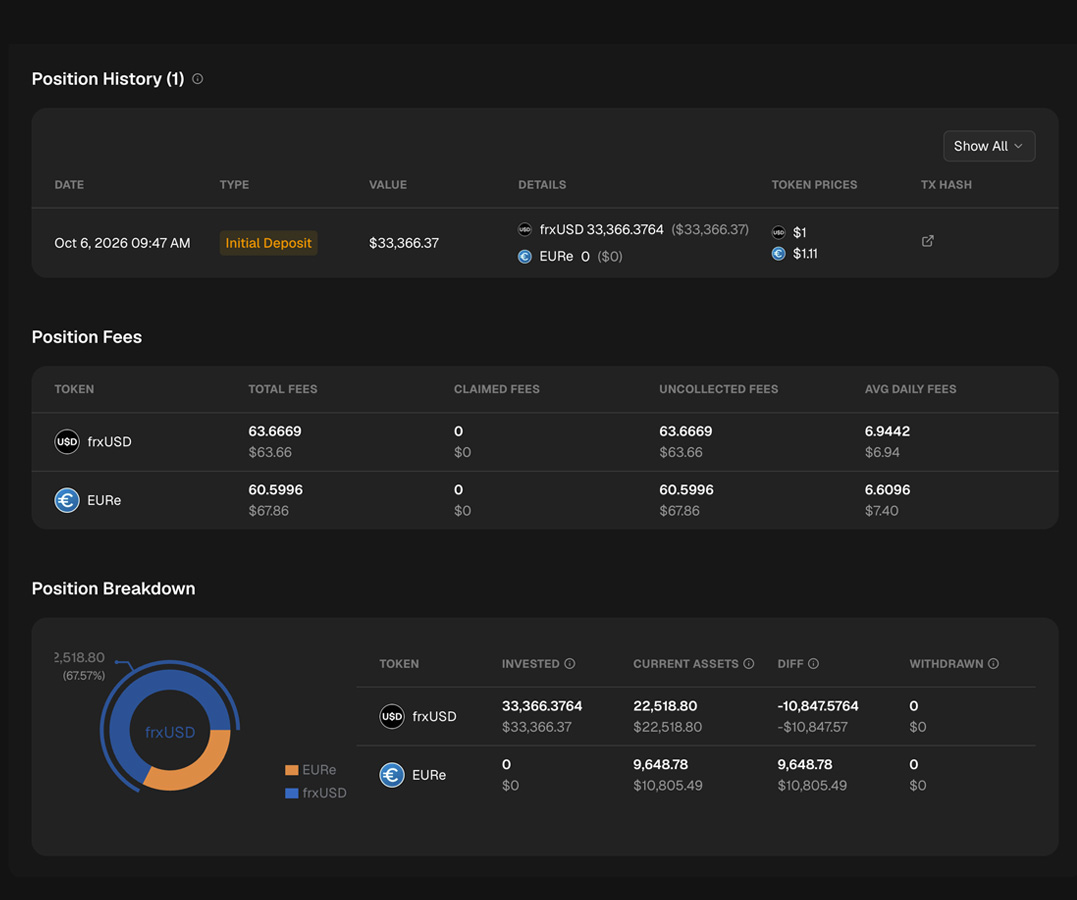The image size is (1077, 900).
Task: Click frxUSD 33,366.3764 detail text
Action: (x=602, y=229)
